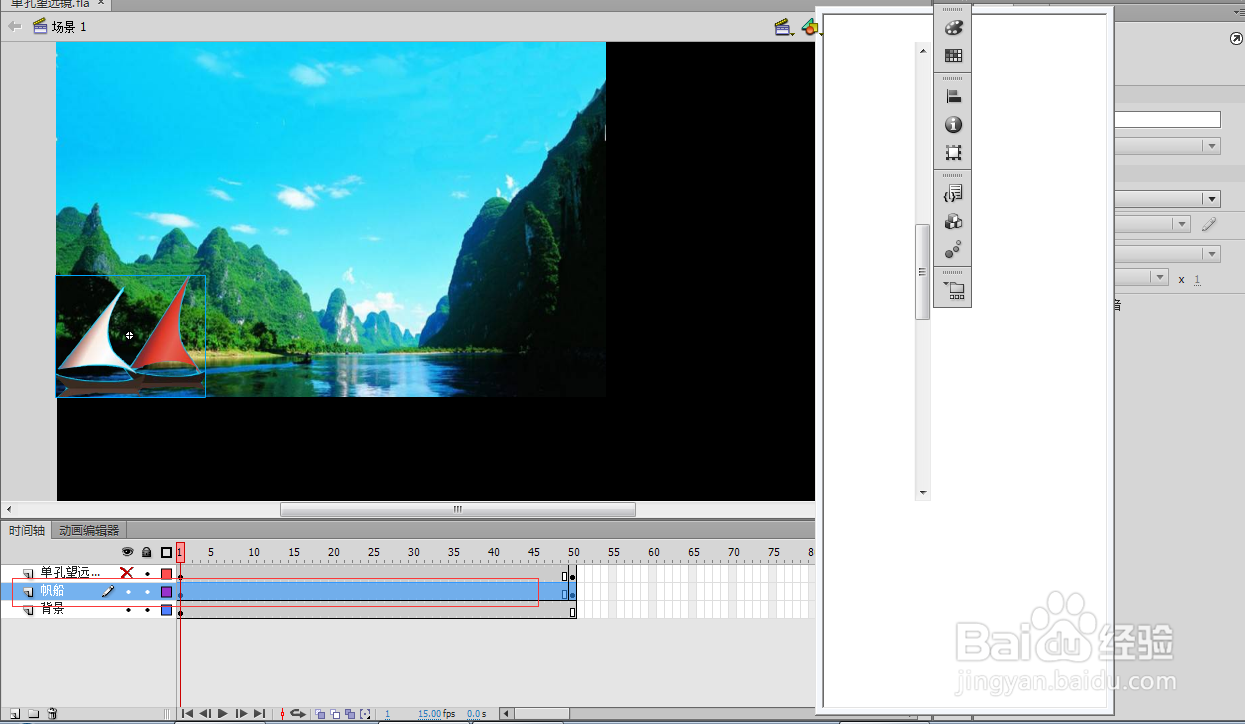The width and height of the screenshot is (1245, 724).
Task: Click the Edit Symbols shapes icon
Action: tap(810, 27)
